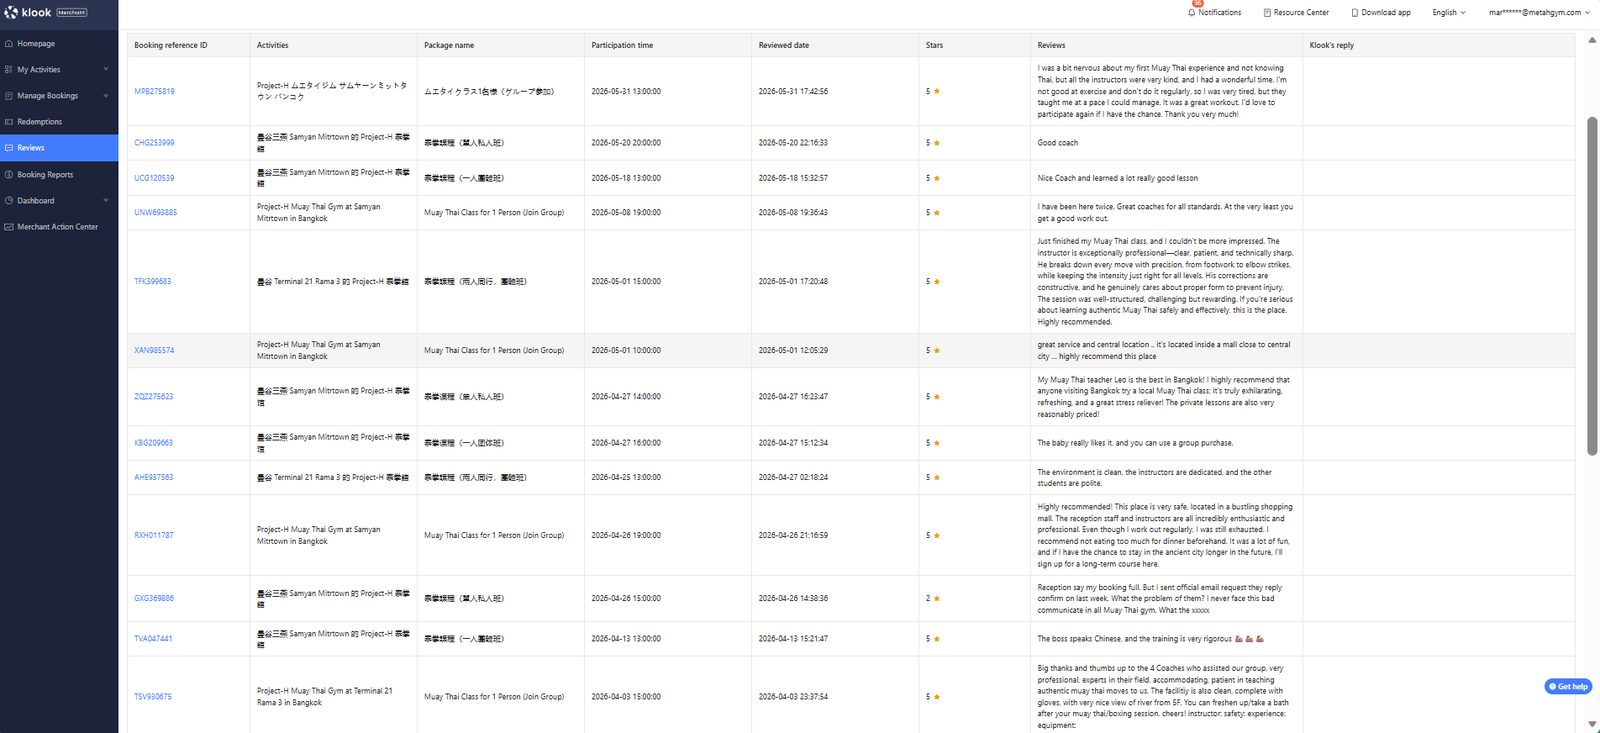Viewport: 1600px width, 733px height.
Task: Click participation time 2026-04-13 13:00:00
Action: (x=626, y=639)
